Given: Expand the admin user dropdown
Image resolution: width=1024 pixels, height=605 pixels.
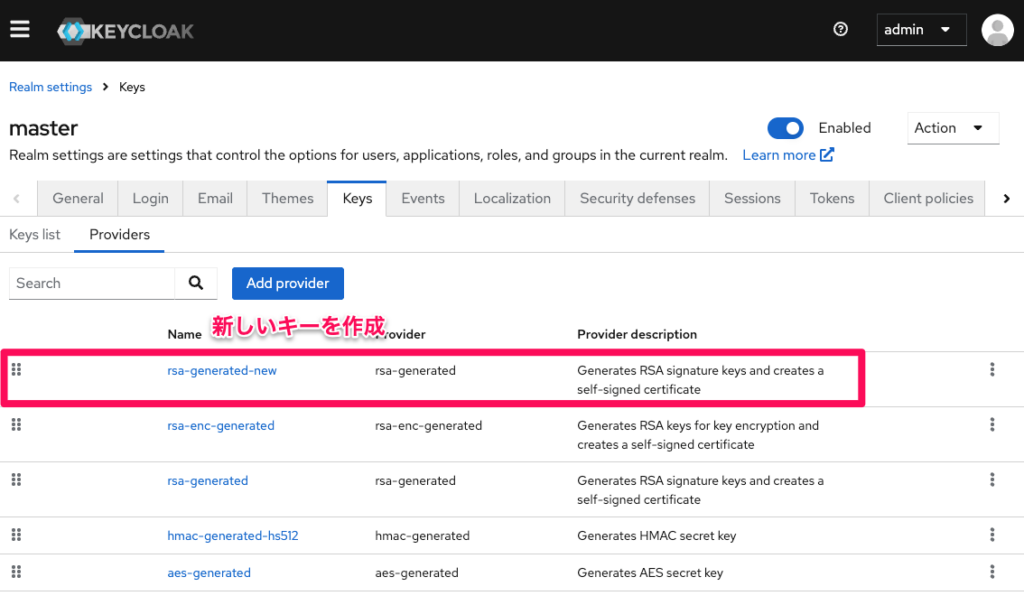Looking at the screenshot, I should click(x=921, y=30).
